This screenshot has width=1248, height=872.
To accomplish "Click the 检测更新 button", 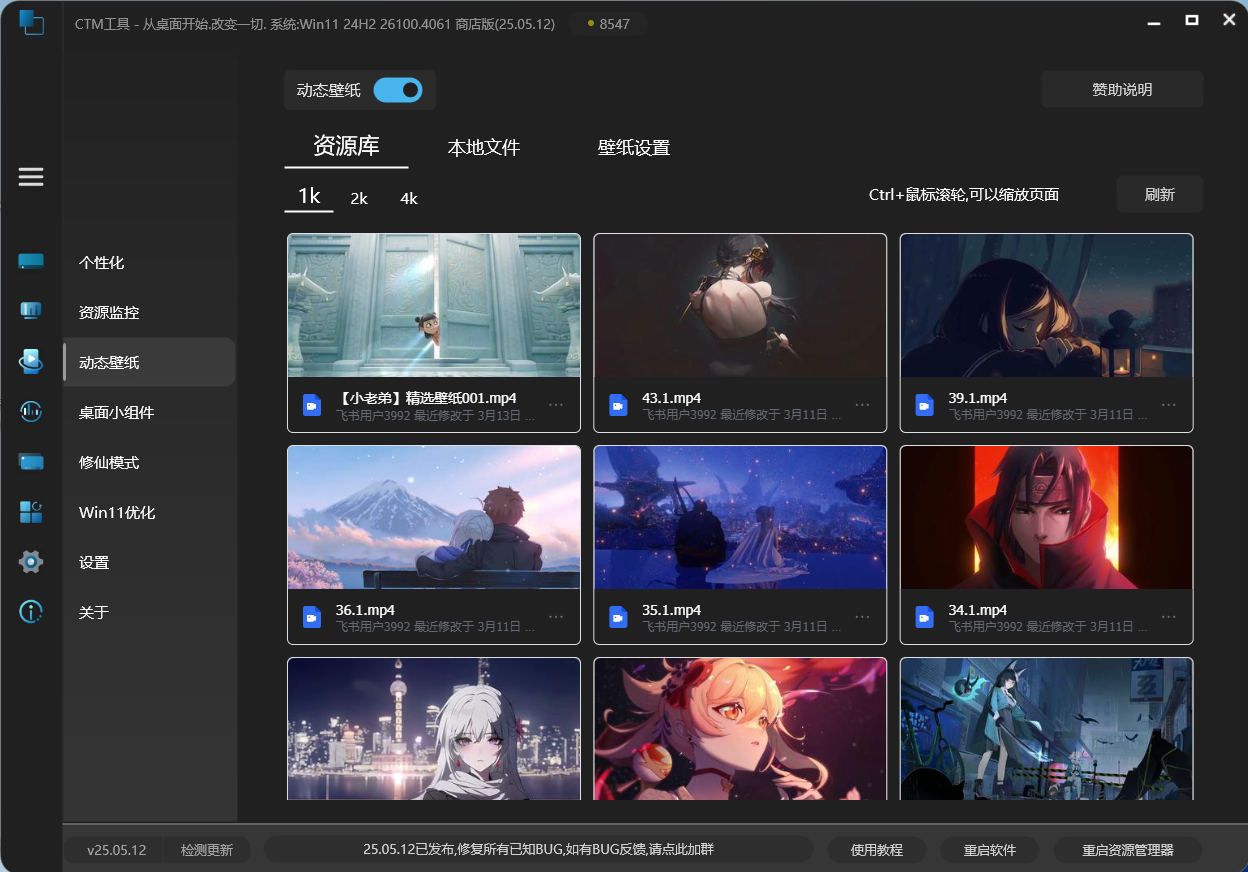I will (207, 850).
